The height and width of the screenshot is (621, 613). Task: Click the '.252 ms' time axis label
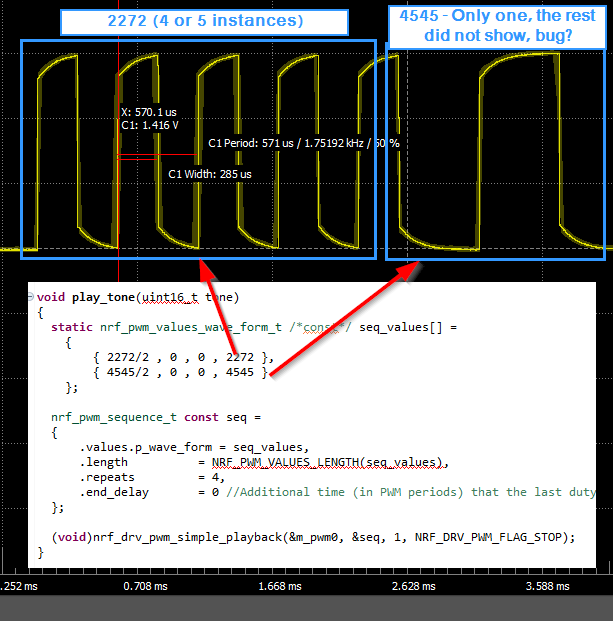[19, 586]
